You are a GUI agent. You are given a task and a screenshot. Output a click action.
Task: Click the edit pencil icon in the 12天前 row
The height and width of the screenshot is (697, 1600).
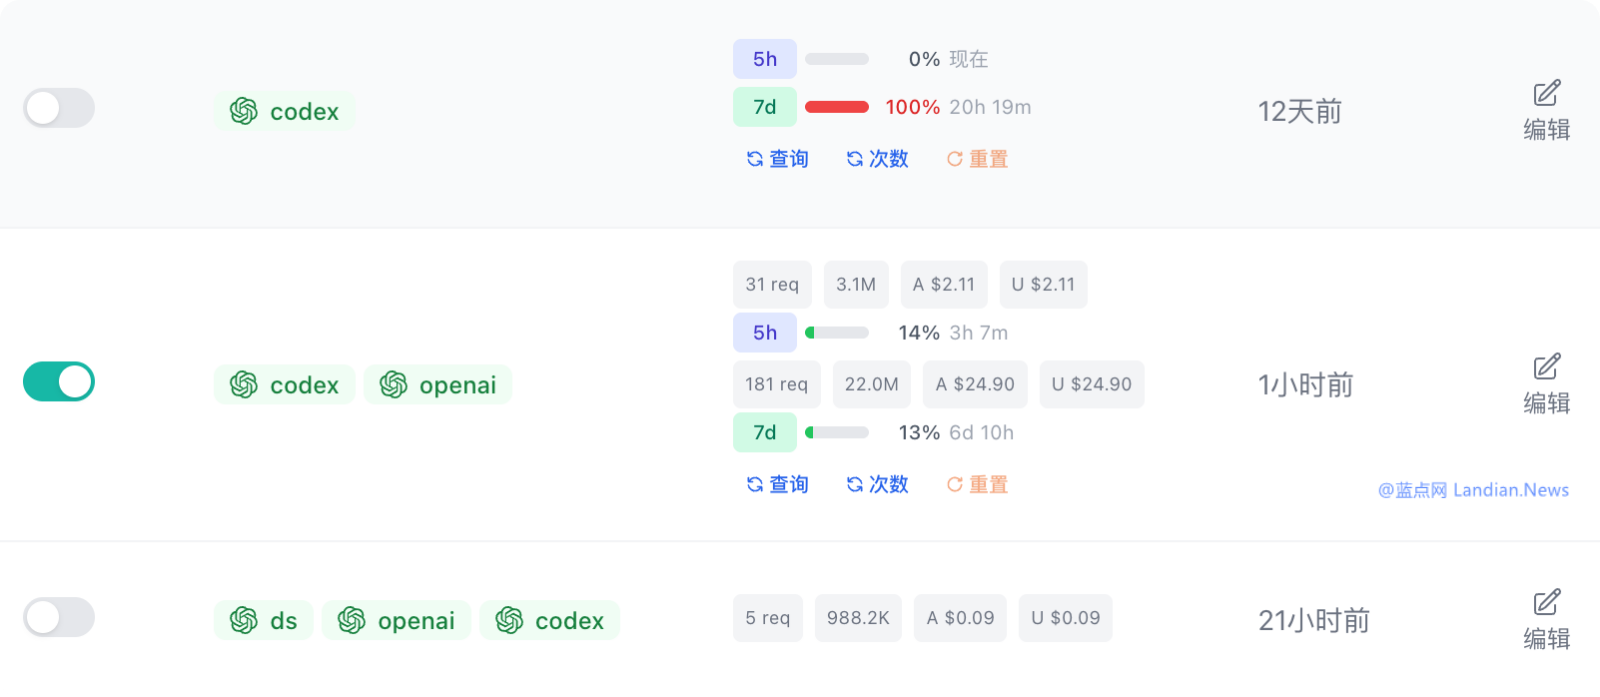click(1547, 93)
